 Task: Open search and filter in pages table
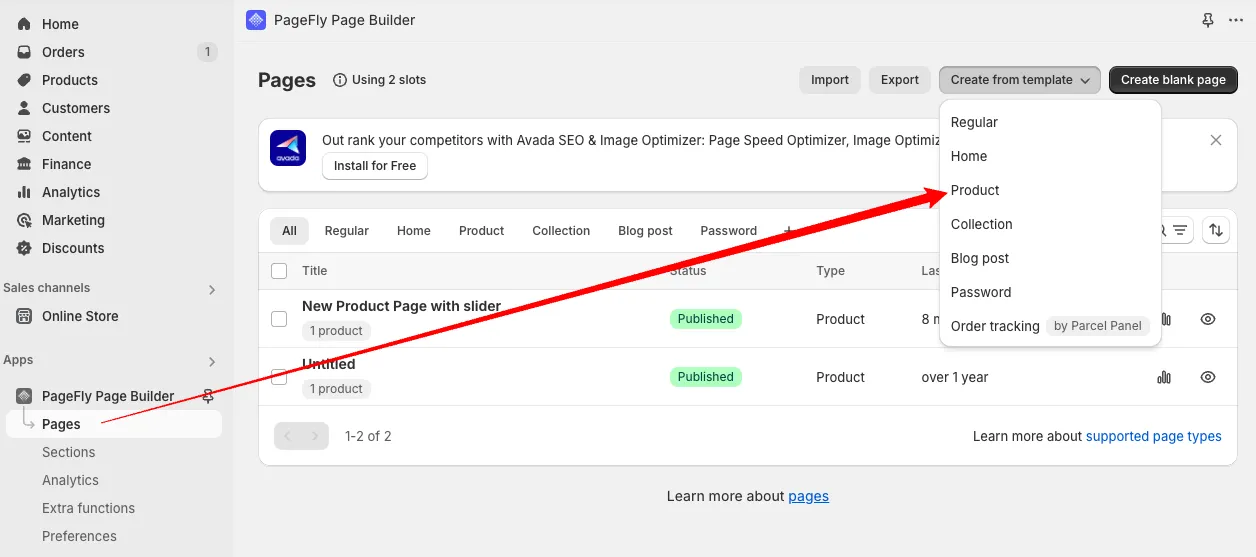(1176, 230)
